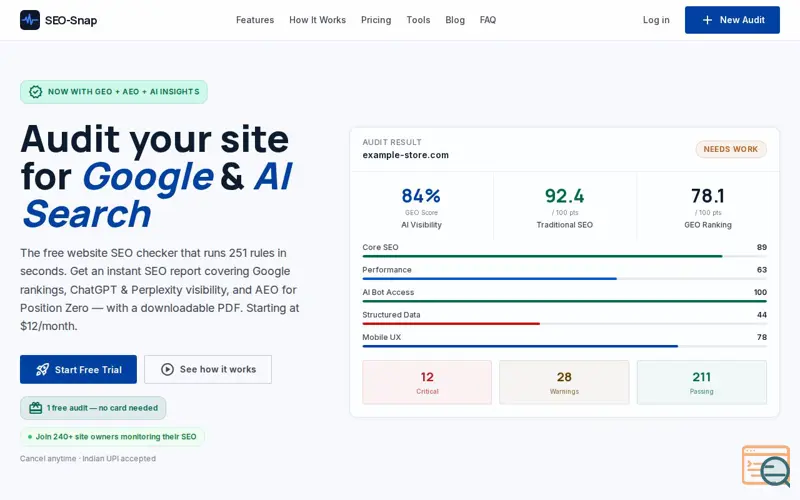This screenshot has width=800, height=500.
Task: Click the Core SEO progress bar
Action: 564,256
